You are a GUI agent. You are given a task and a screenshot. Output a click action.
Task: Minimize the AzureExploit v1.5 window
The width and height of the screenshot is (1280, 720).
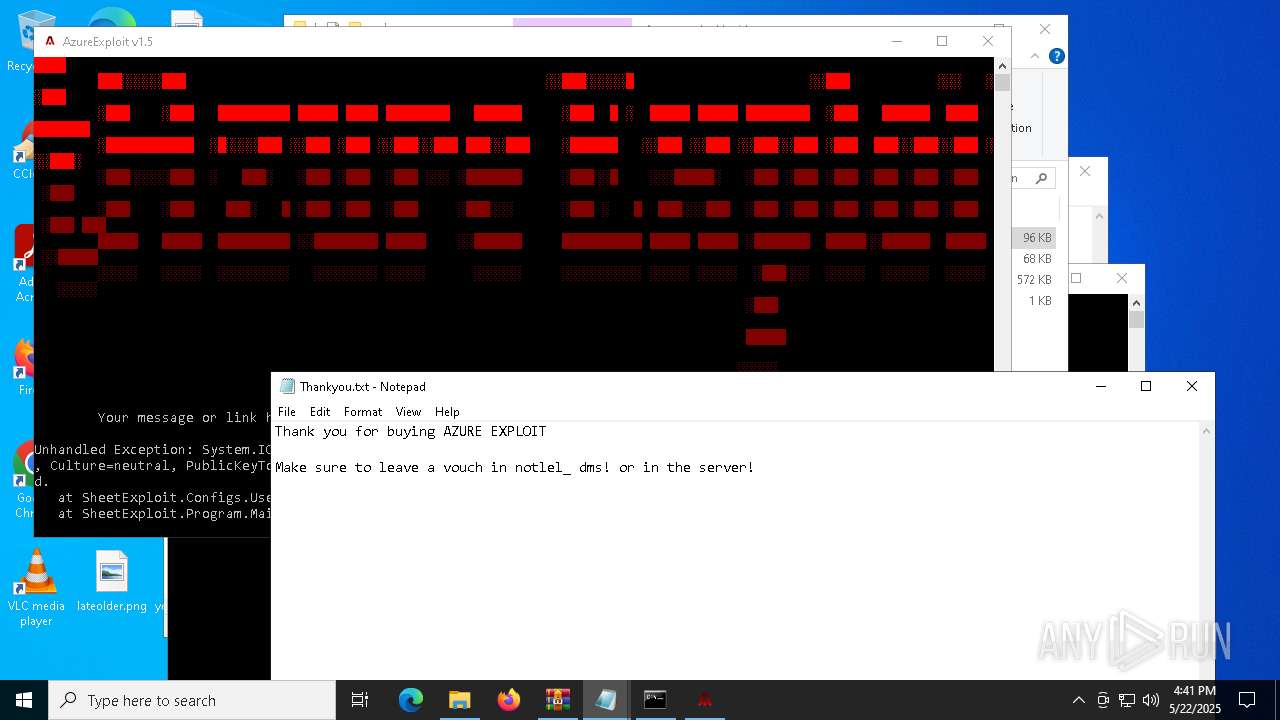pos(897,41)
